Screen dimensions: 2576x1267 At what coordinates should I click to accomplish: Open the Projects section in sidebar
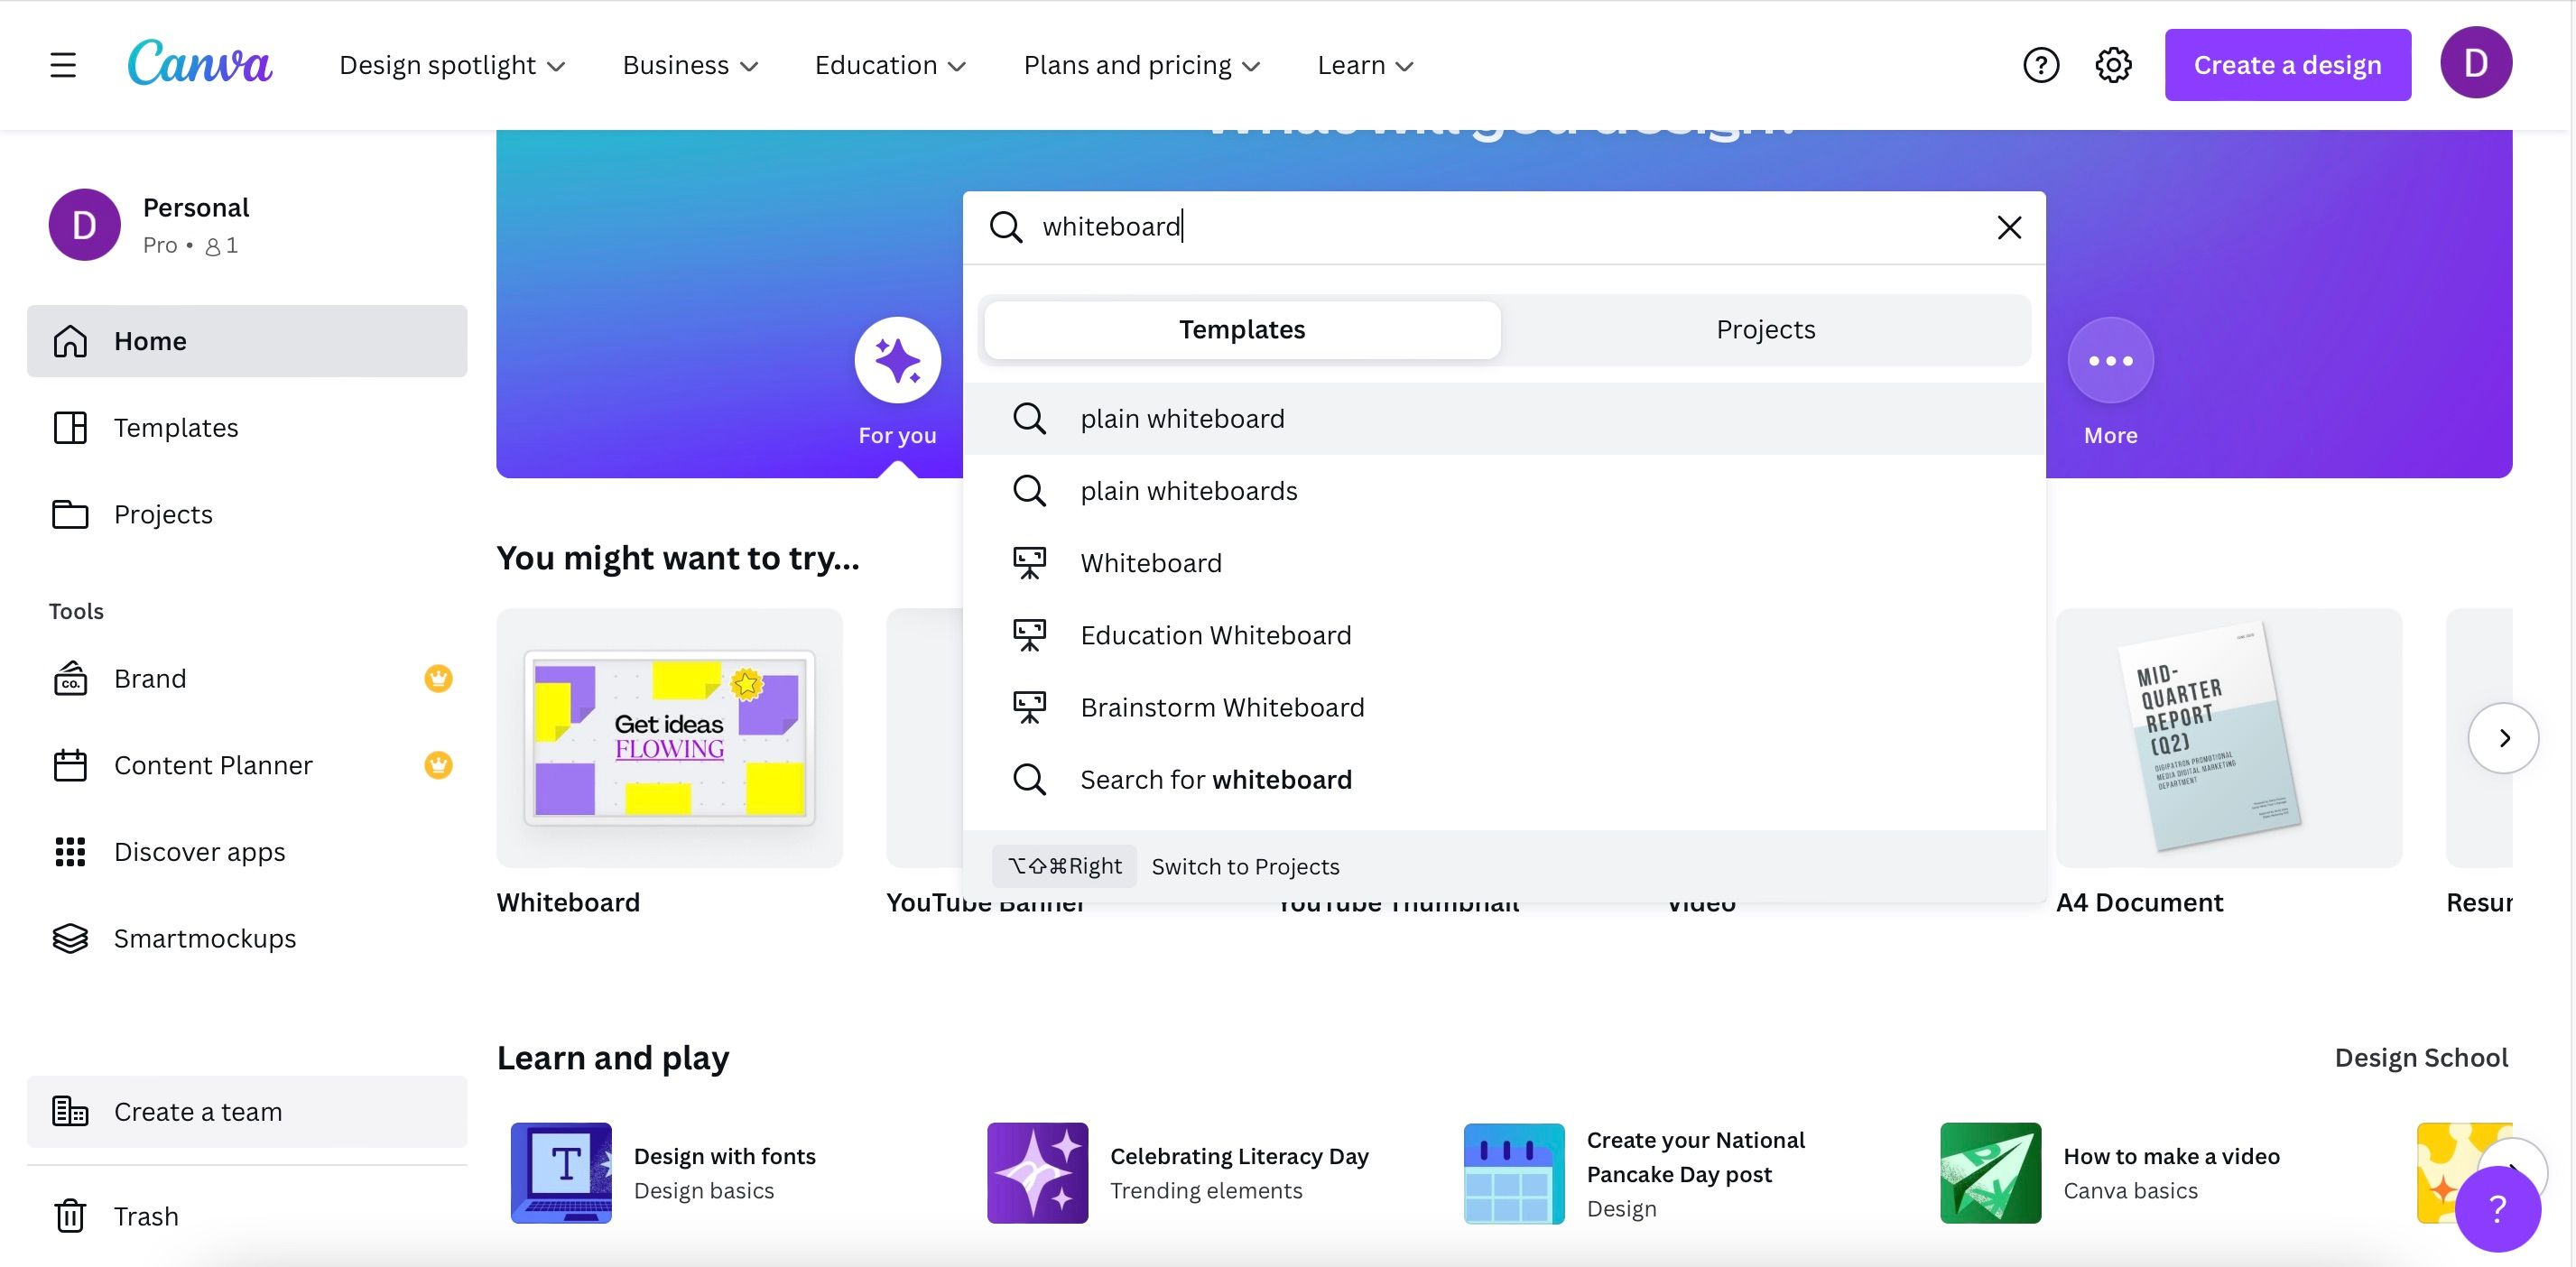pos(163,514)
